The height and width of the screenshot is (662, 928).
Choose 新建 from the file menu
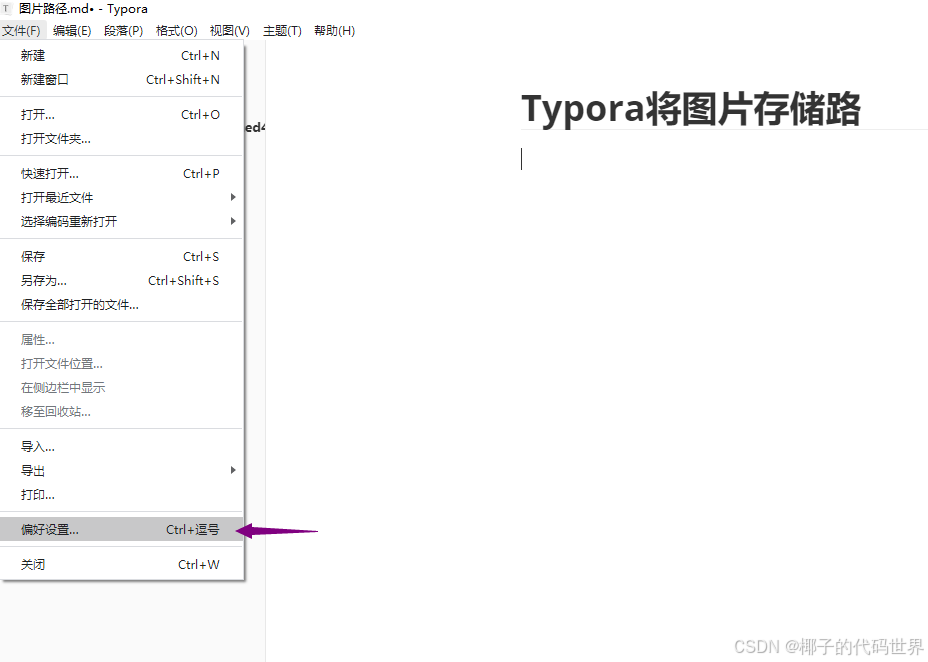click(x=121, y=56)
